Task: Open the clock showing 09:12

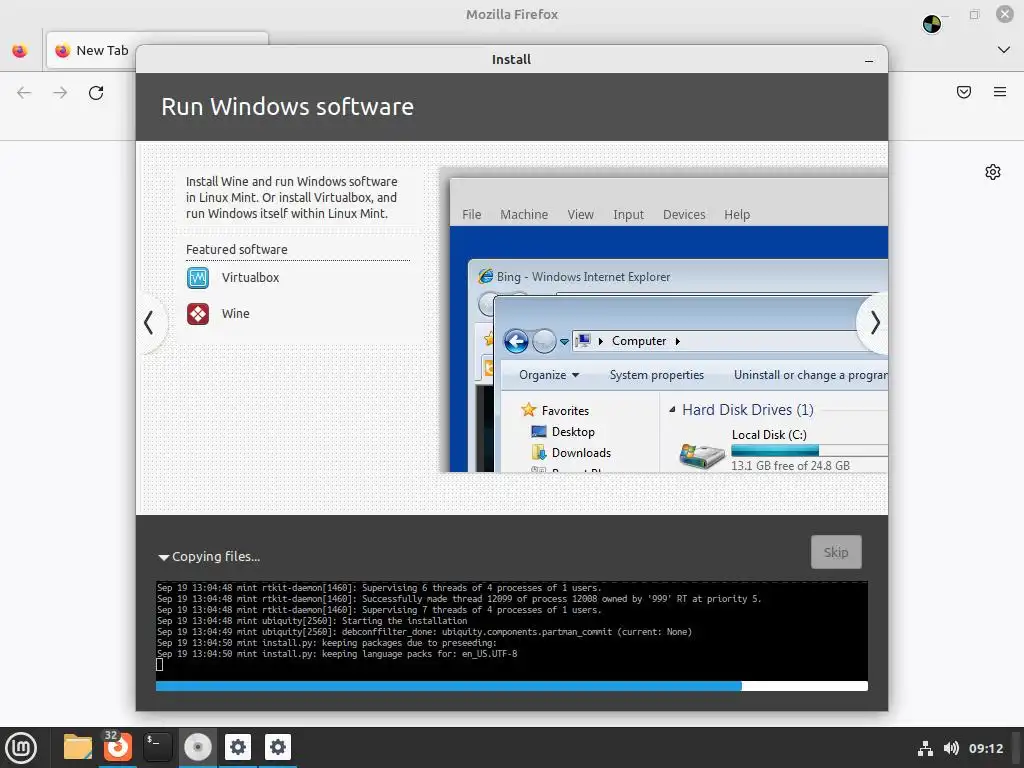Action: pyautogui.click(x=985, y=748)
